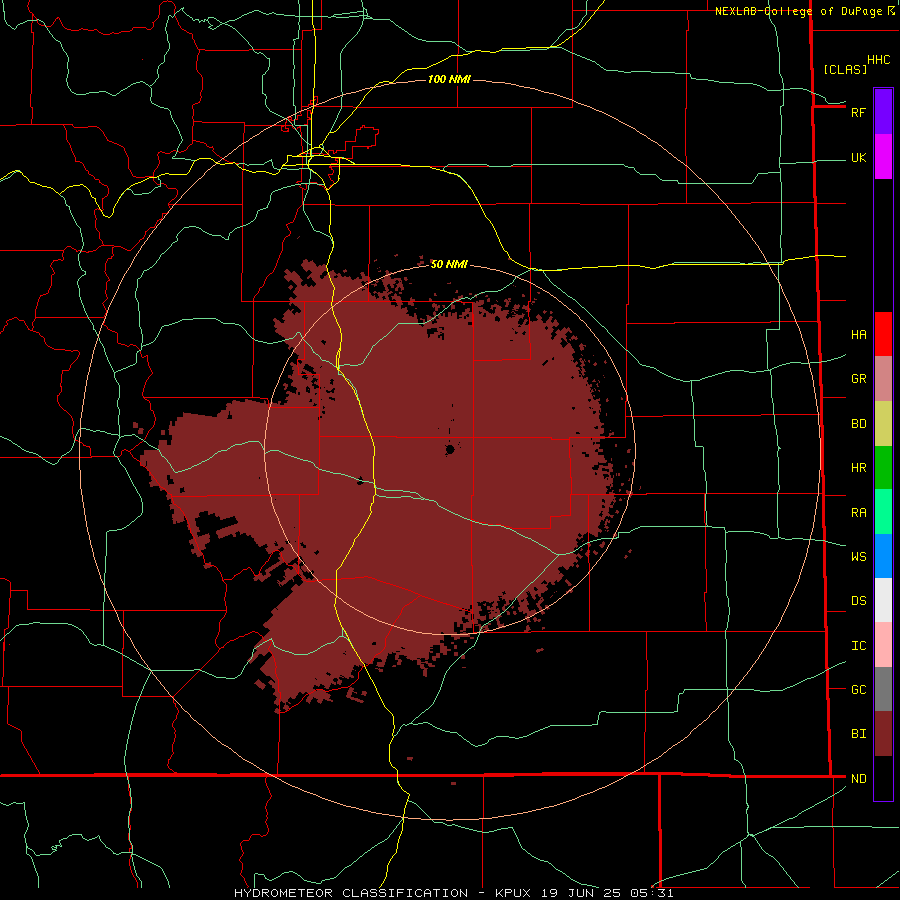This screenshot has height=900, width=900.
Task: Click the BI legend label
Action: click(x=858, y=734)
